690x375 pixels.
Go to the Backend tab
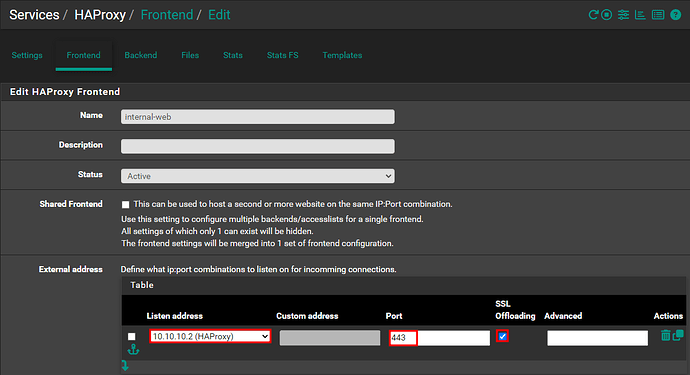pyautogui.click(x=141, y=55)
